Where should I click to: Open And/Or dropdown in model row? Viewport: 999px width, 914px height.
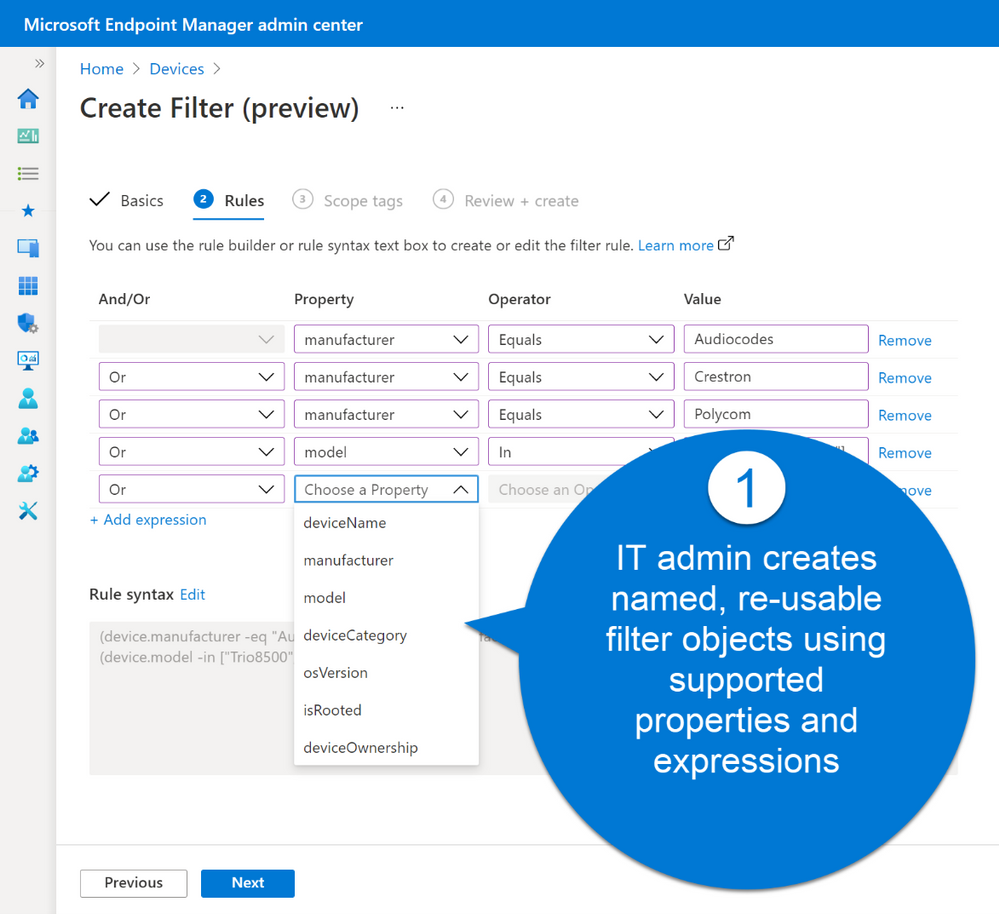tap(191, 452)
